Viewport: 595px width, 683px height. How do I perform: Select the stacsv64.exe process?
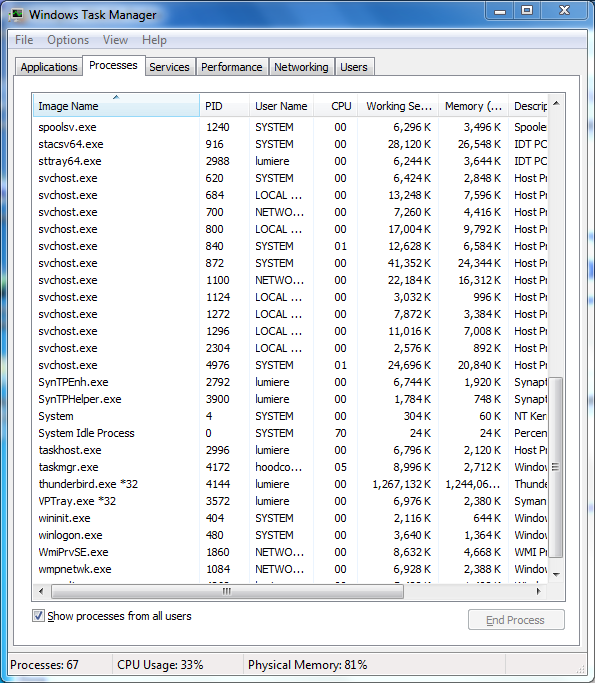click(x=290, y=144)
